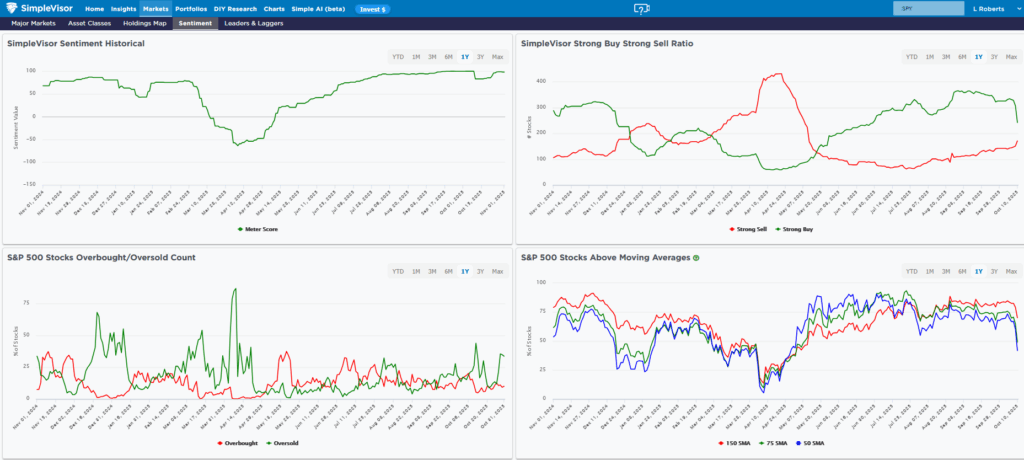1024x460 pixels.
Task: Click the Invest $ pill button
Action: click(372, 9)
